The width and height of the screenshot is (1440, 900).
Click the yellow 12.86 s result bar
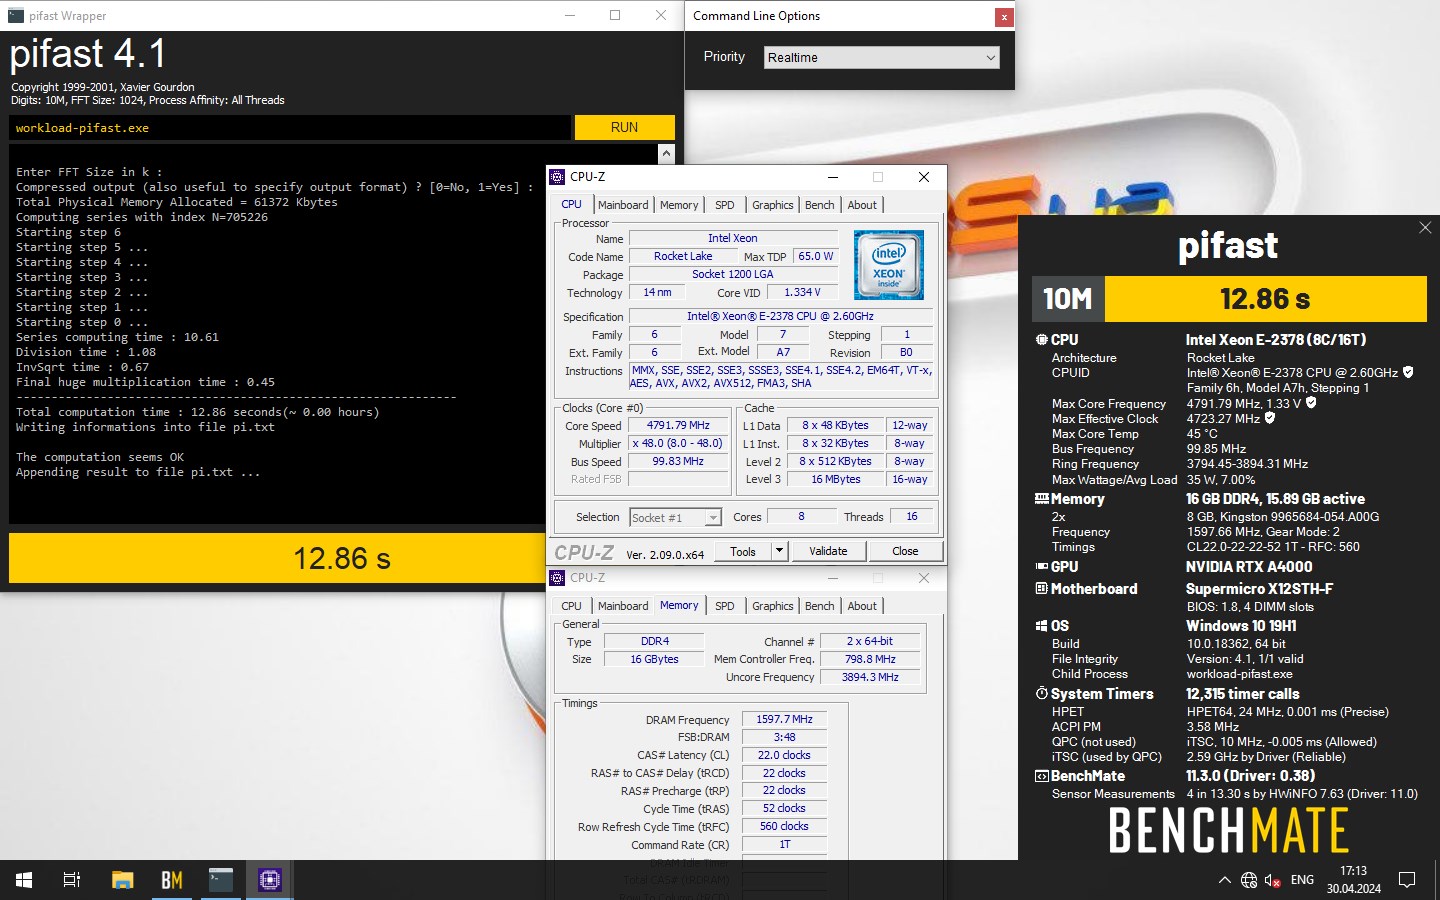coord(278,558)
